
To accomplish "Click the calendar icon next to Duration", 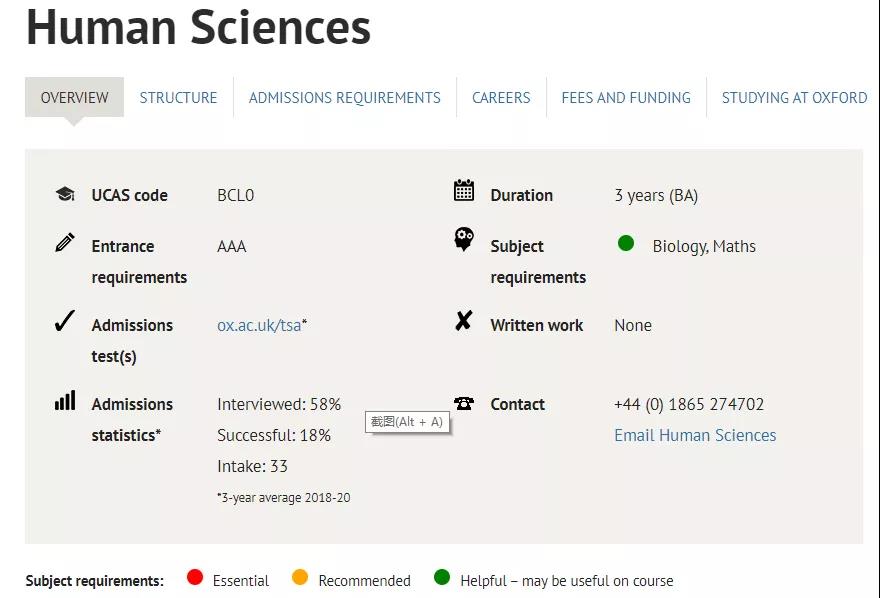I will click(x=464, y=191).
